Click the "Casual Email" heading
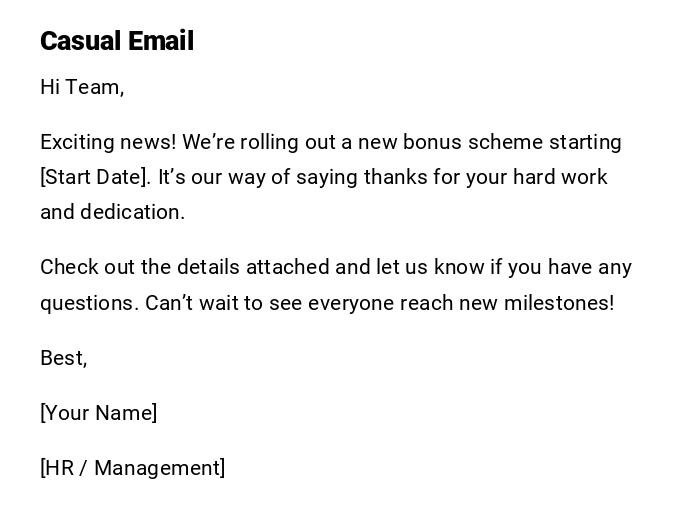The image size is (700, 530). [x=117, y=41]
